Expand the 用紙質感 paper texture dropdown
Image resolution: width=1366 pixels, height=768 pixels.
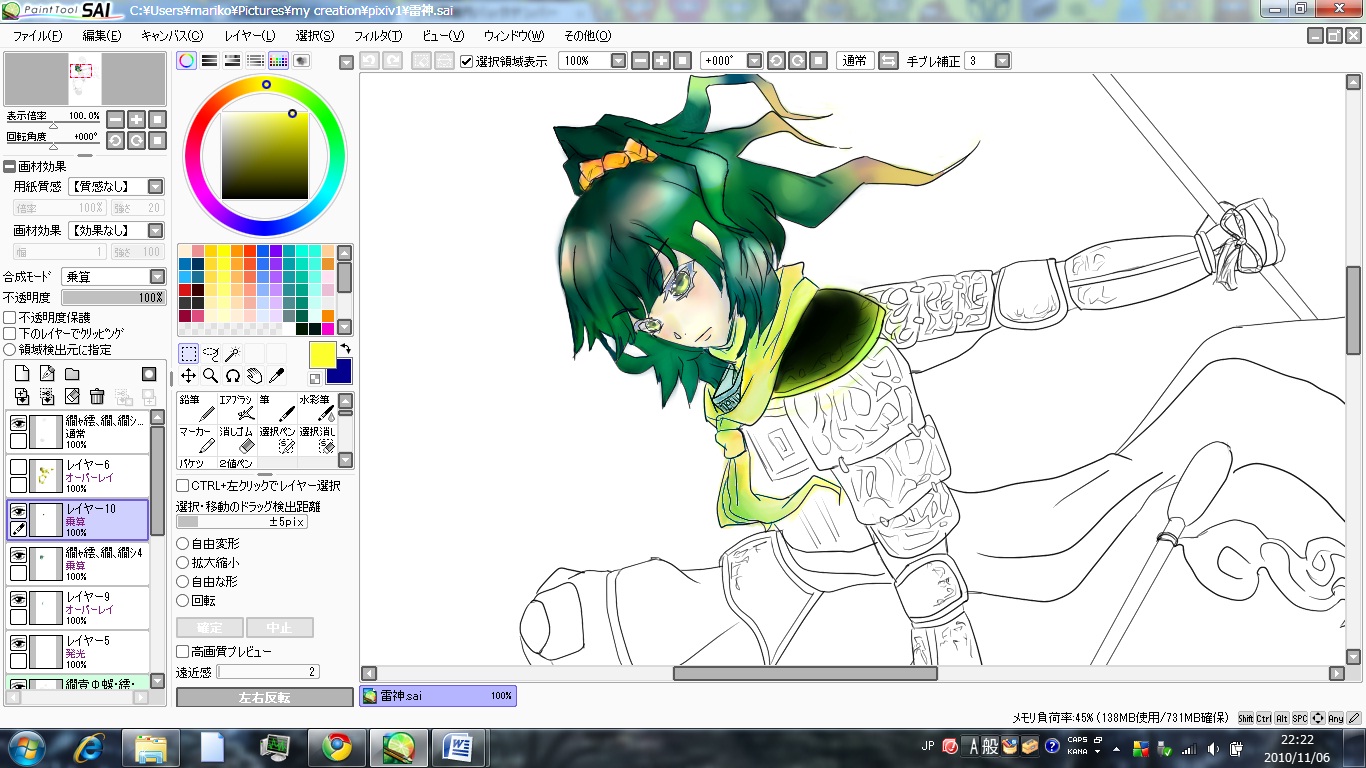156,187
